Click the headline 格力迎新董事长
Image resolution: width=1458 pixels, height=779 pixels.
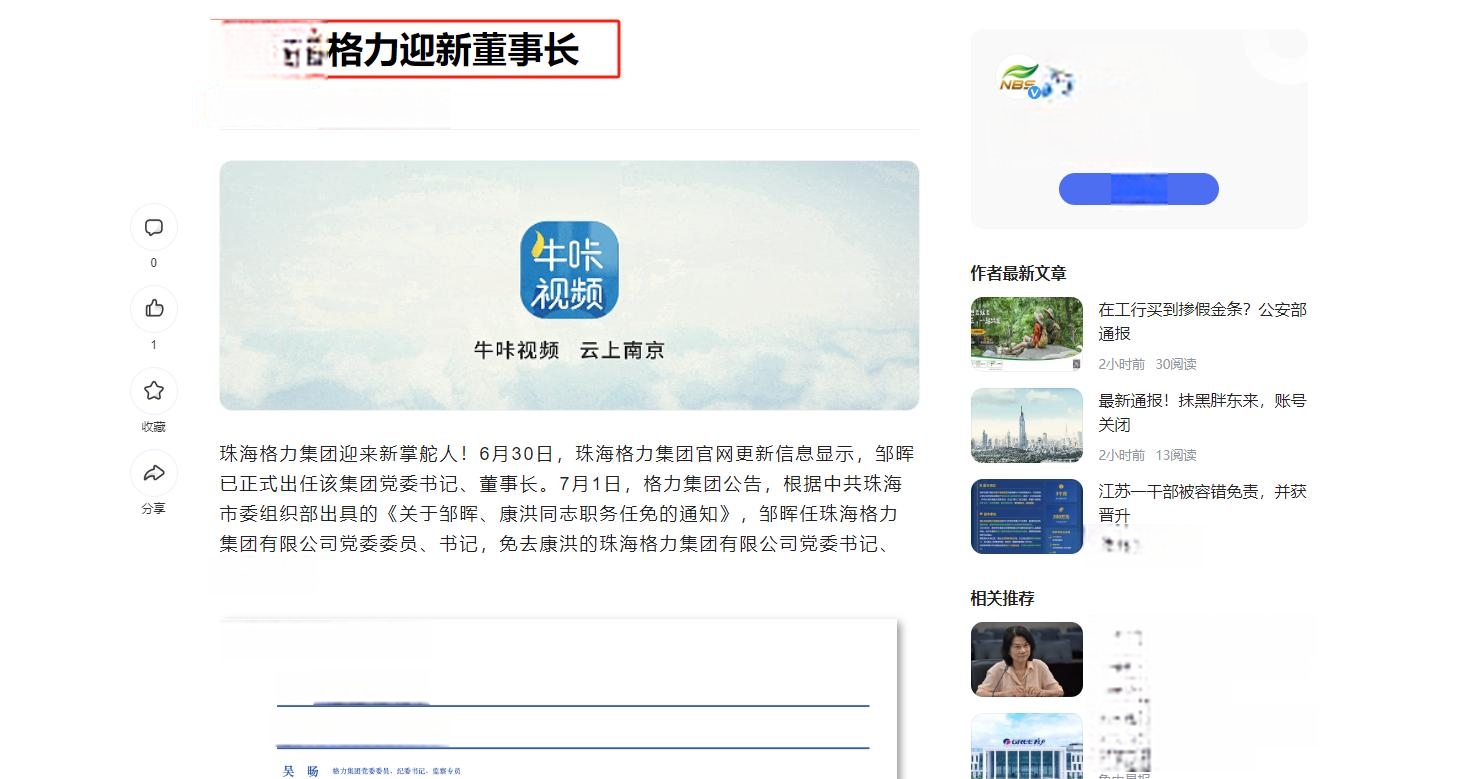tap(453, 49)
